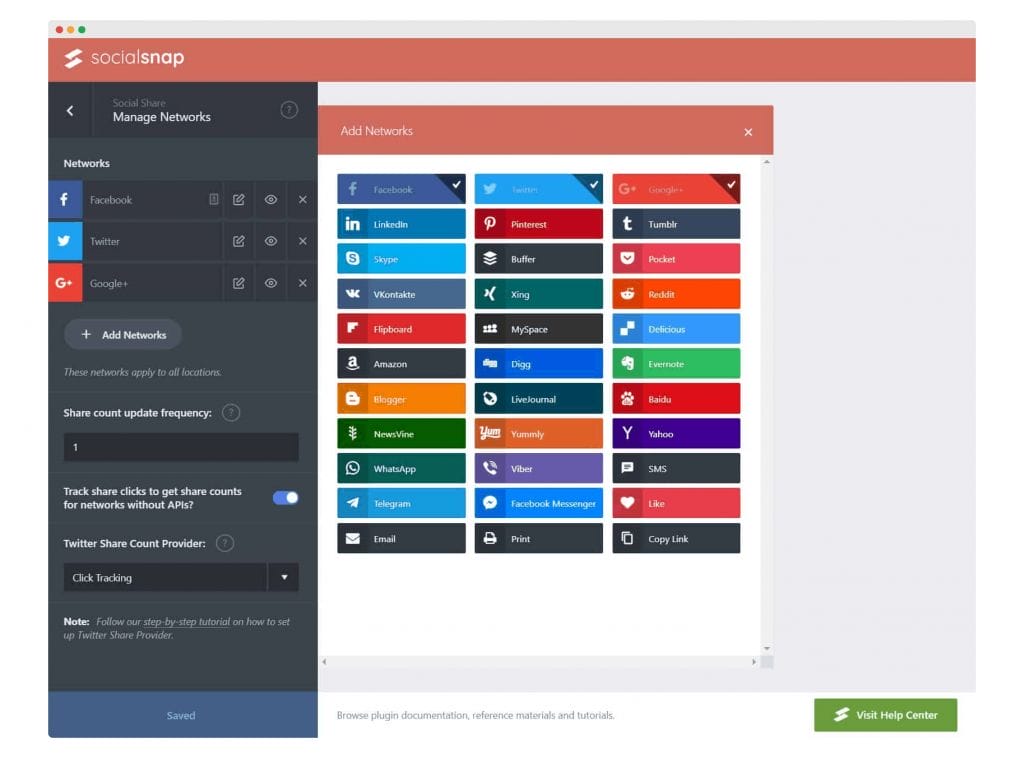1024x758 pixels.
Task: Select the Viber network tile
Action: click(538, 468)
